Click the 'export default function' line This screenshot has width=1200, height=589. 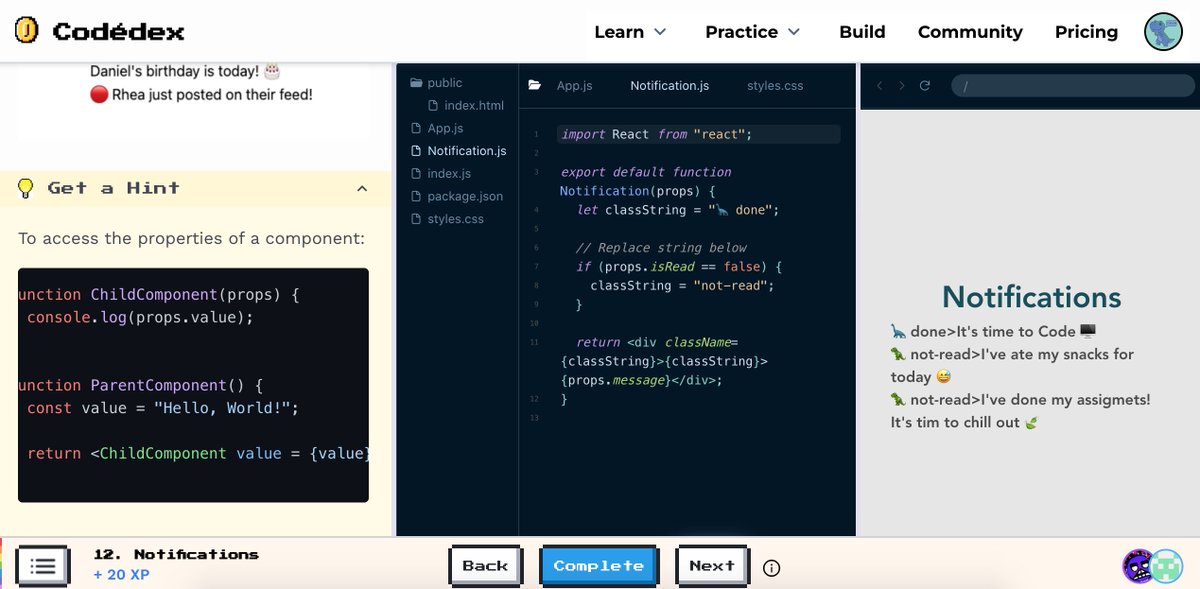tap(646, 172)
